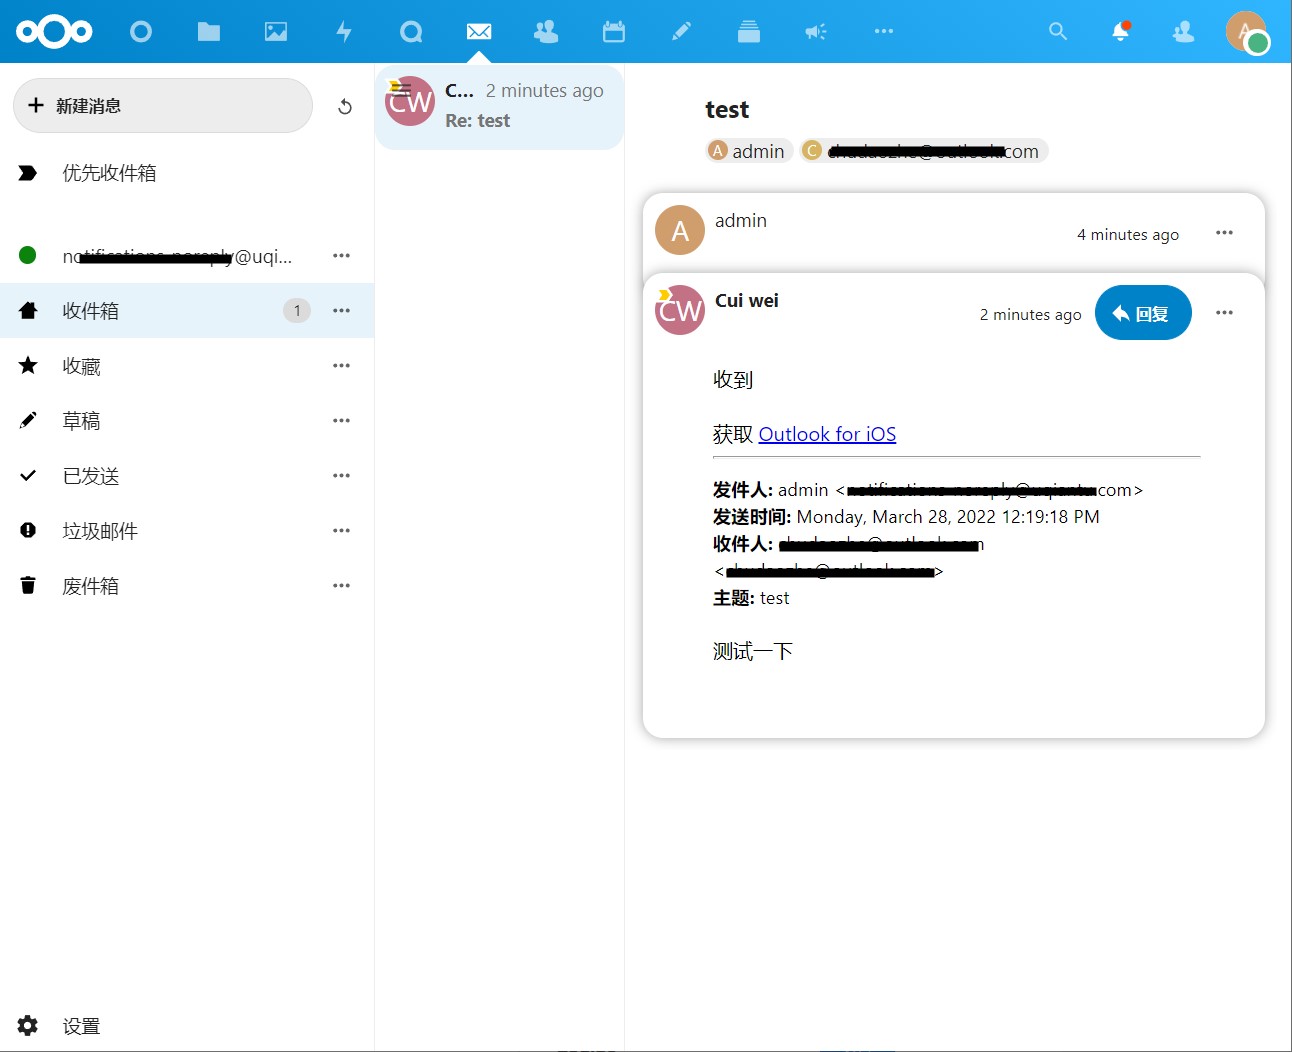Open 收件箱 actions ellipsis menu
The height and width of the screenshot is (1052, 1292).
342,311
